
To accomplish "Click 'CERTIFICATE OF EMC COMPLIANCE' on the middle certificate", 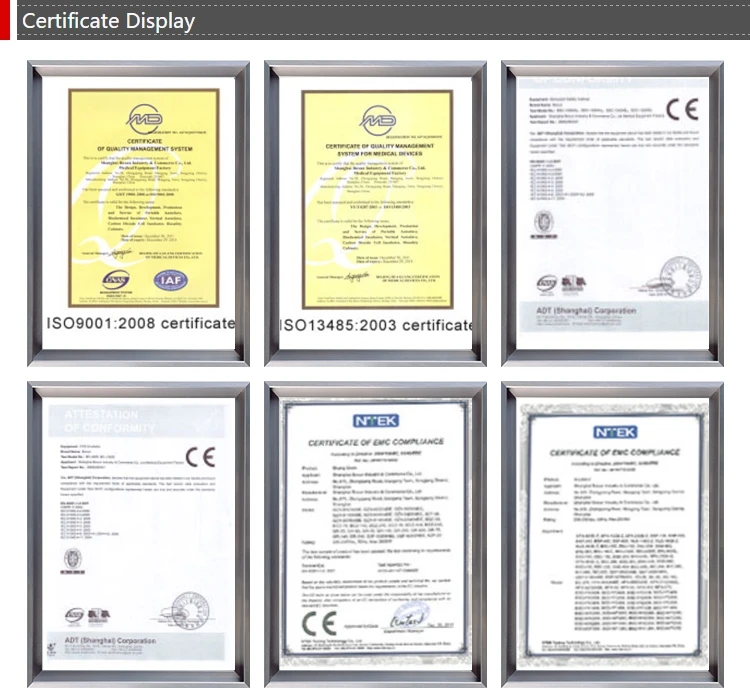I will [376, 442].
